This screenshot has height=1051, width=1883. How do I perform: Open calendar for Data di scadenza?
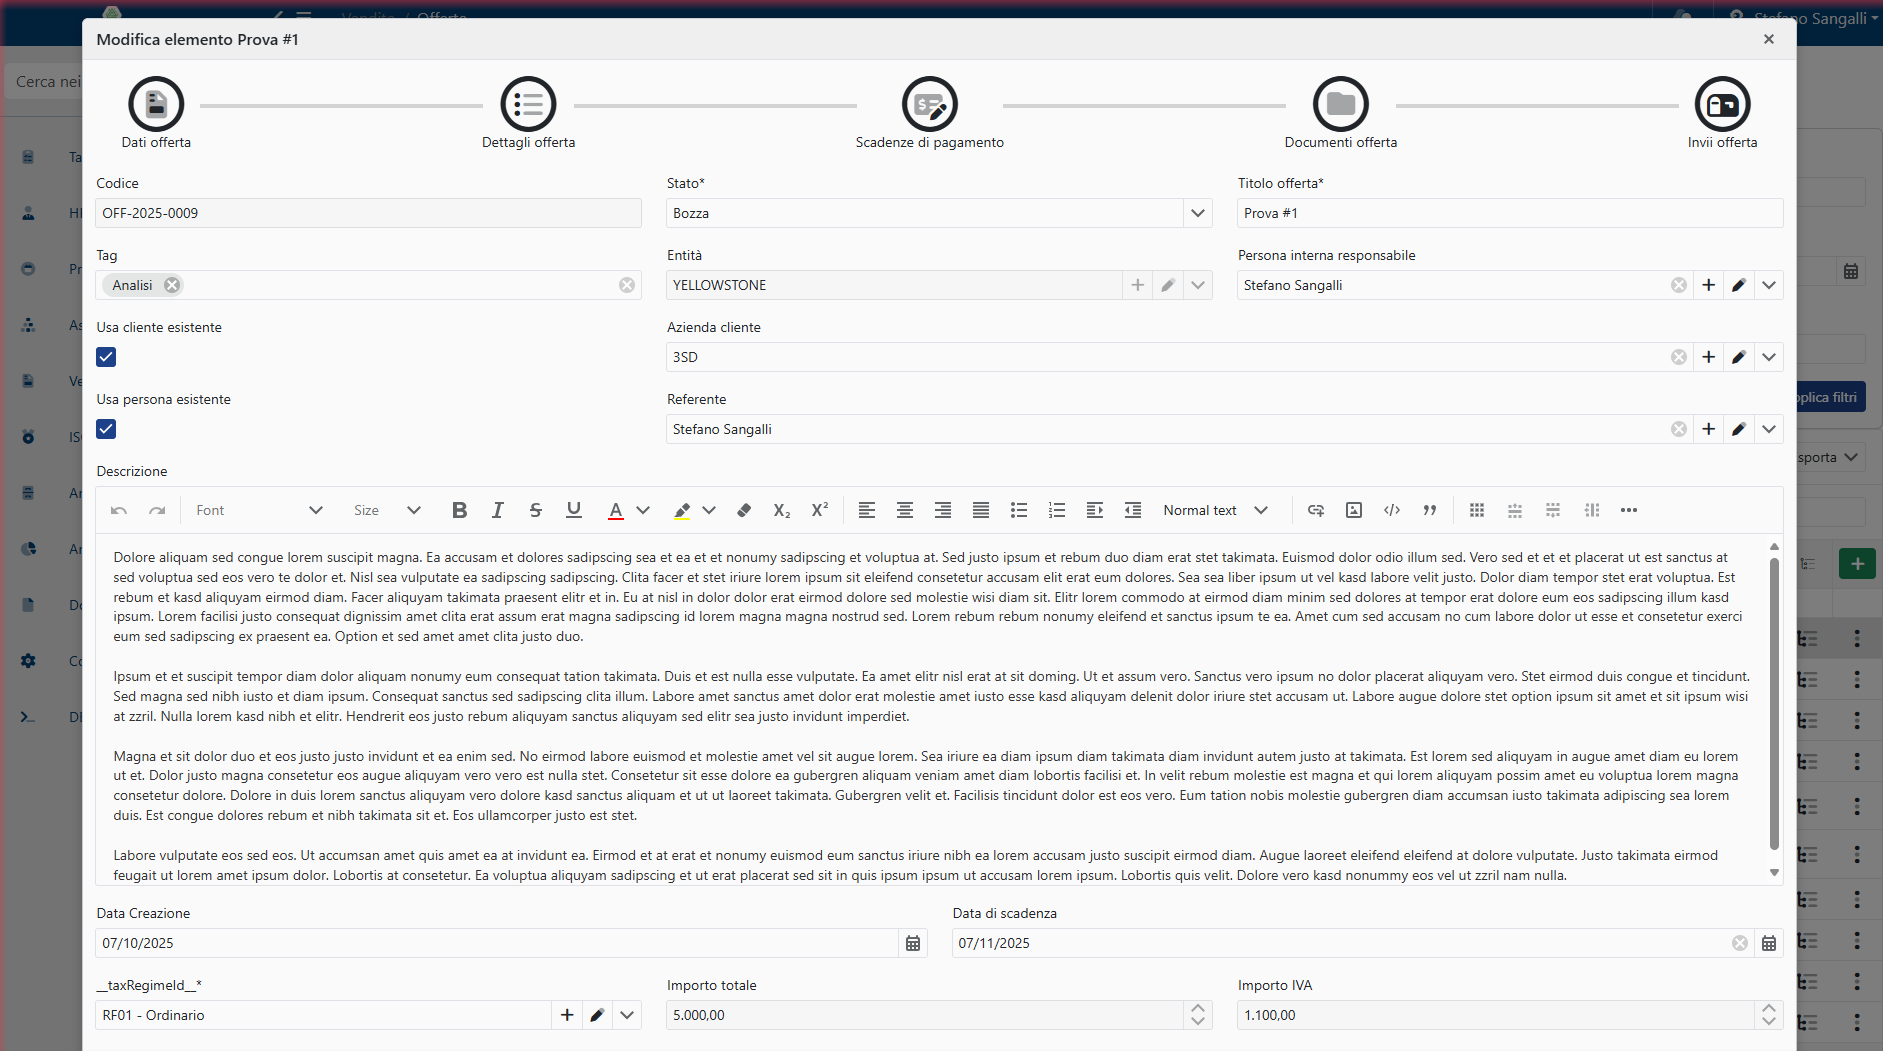pos(1768,943)
